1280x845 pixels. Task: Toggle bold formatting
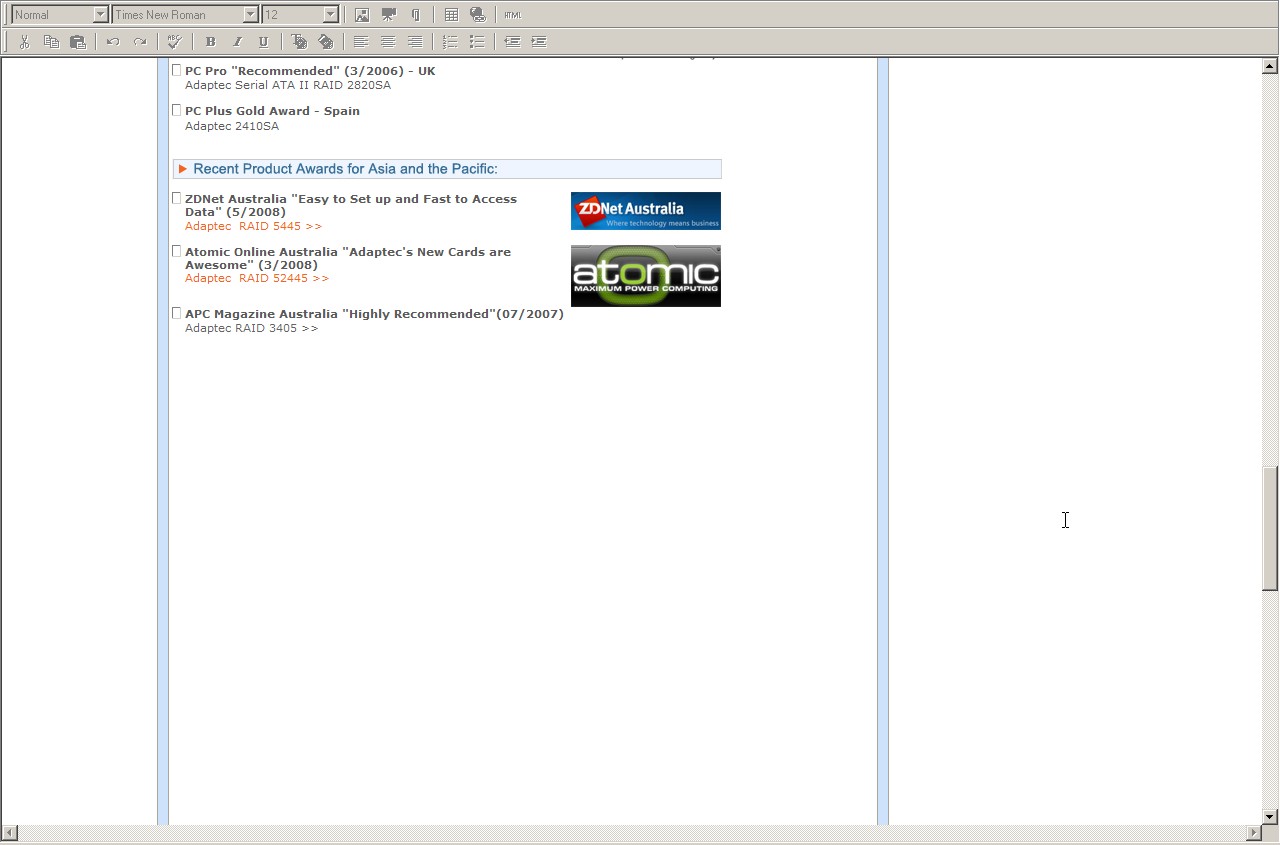click(210, 42)
